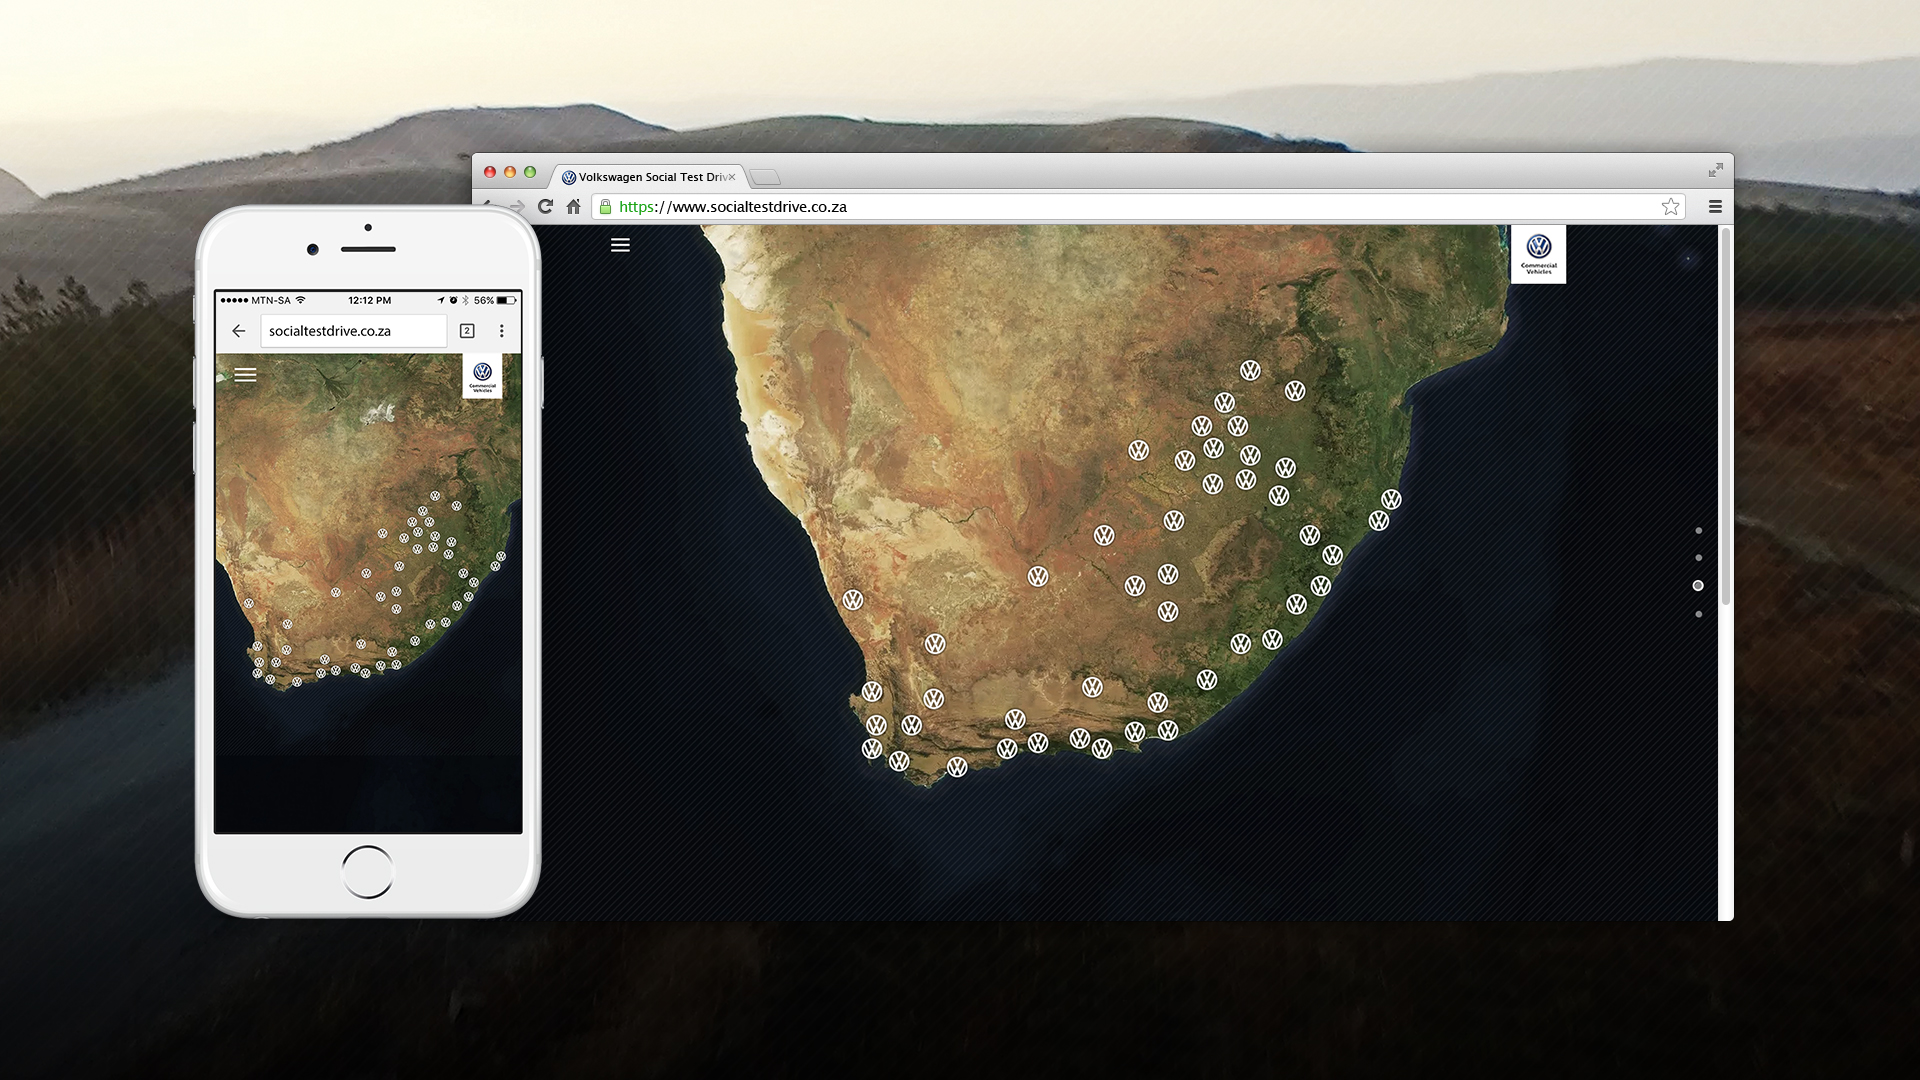Click the forward arrow in desktop browser
This screenshot has width=1920, height=1080.
click(517, 206)
